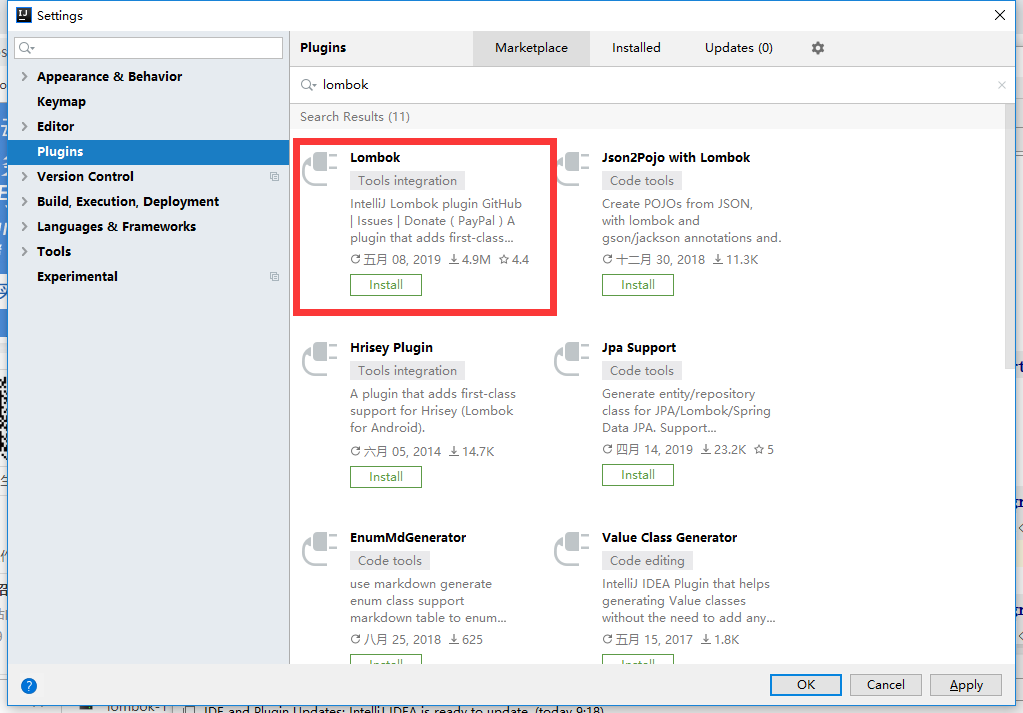
Task: Click Code tools tag under Jpa Support
Action: (x=642, y=371)
